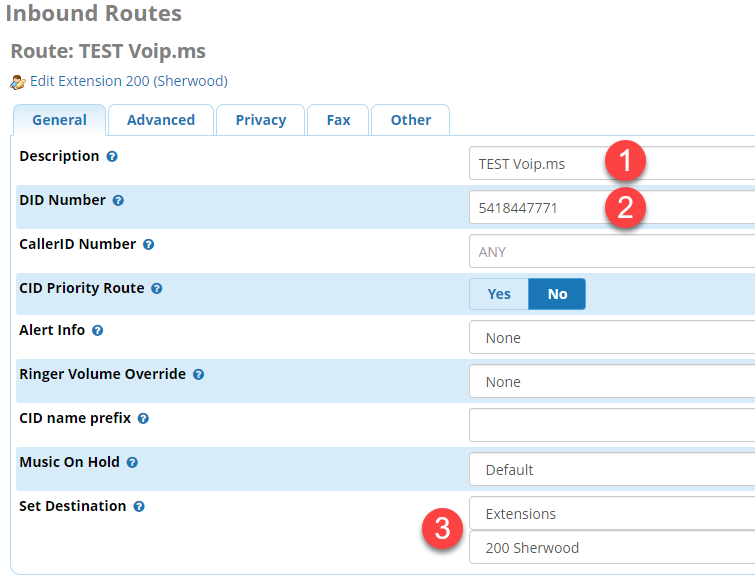Click the DID Number input field
Image resolution: width=755 pixels, height=583 pixels.
[x=612, y=207]
